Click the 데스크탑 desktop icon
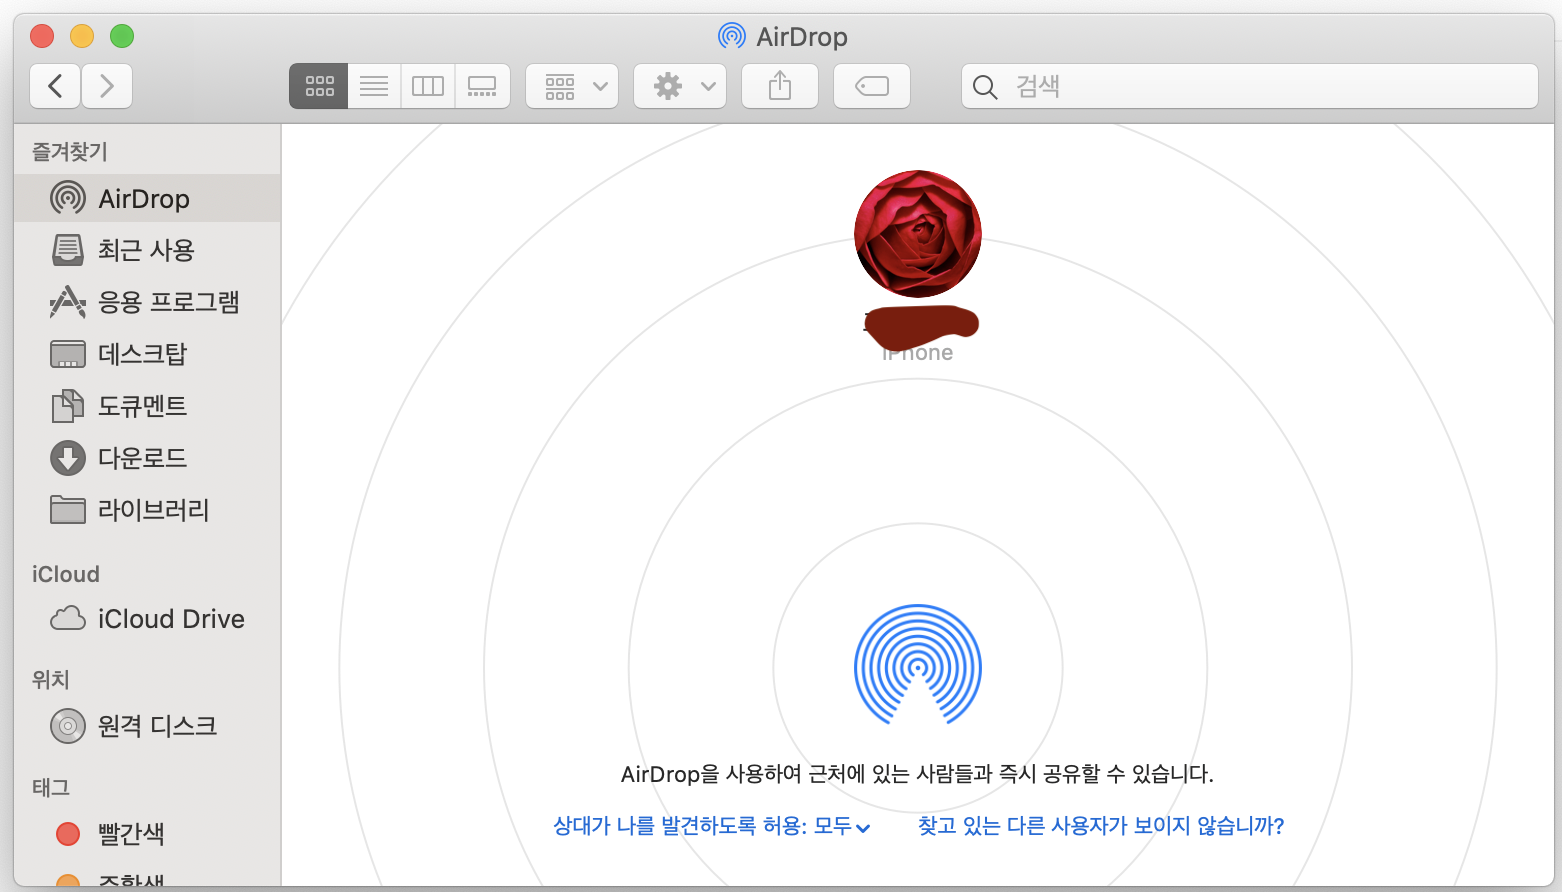The image size is (1562, 892). [x=68, y=354]
